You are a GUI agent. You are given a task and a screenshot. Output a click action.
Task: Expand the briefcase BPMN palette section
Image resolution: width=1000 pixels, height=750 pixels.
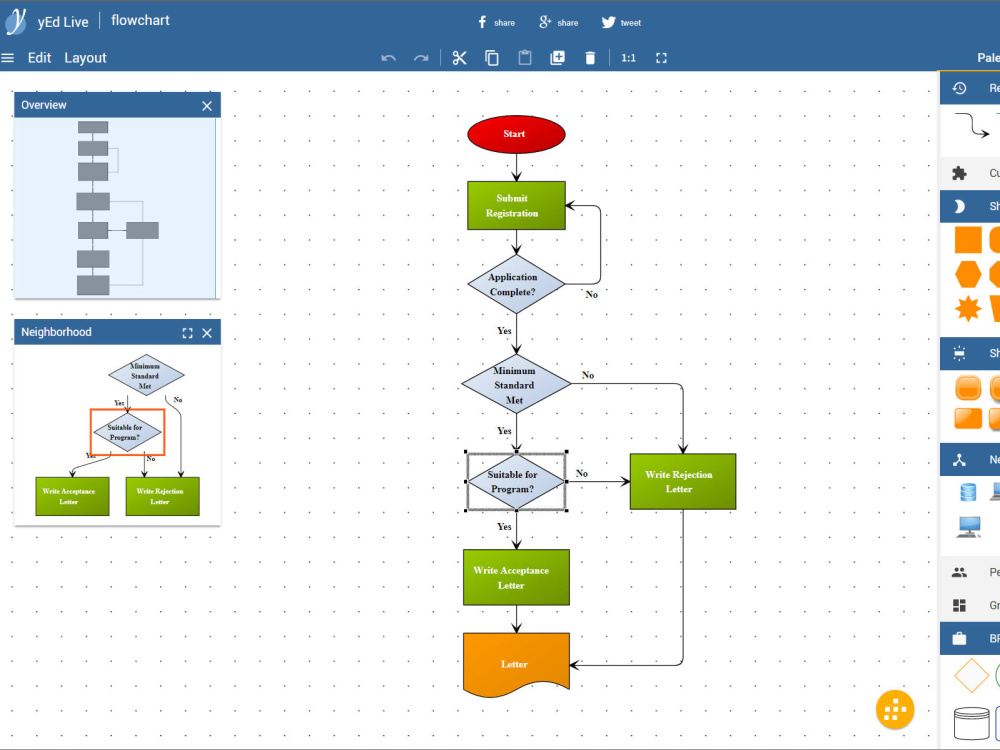click(x=970, y=638)
